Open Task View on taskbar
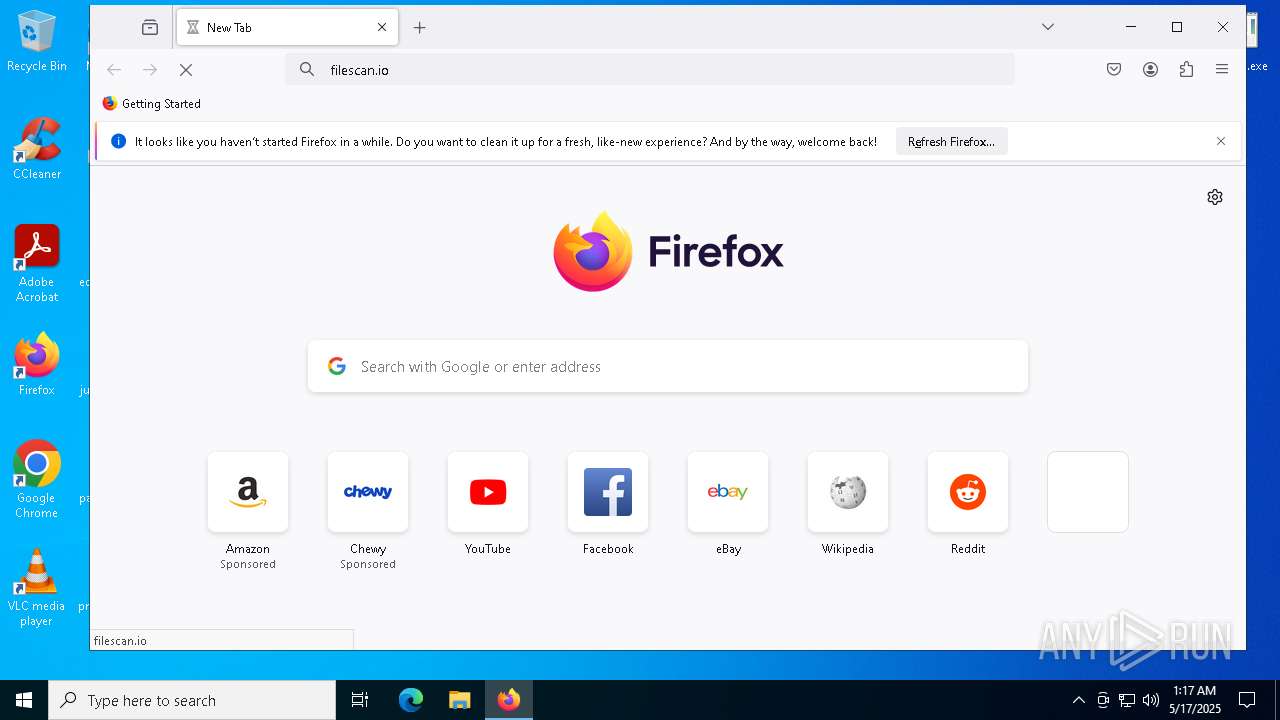The height and width of the screenshot is (720, 1280). (360, 700)
